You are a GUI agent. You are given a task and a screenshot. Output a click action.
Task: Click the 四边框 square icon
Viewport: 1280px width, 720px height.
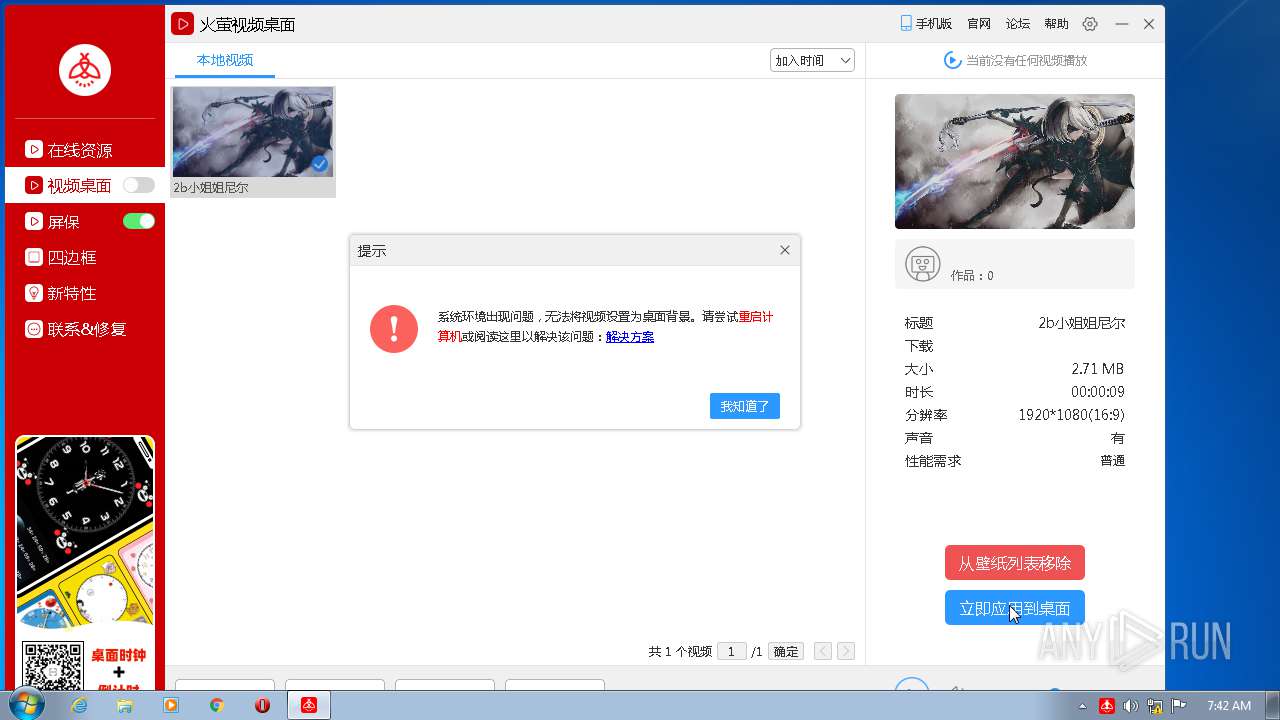pyautogui.click(x=34, y=257)
